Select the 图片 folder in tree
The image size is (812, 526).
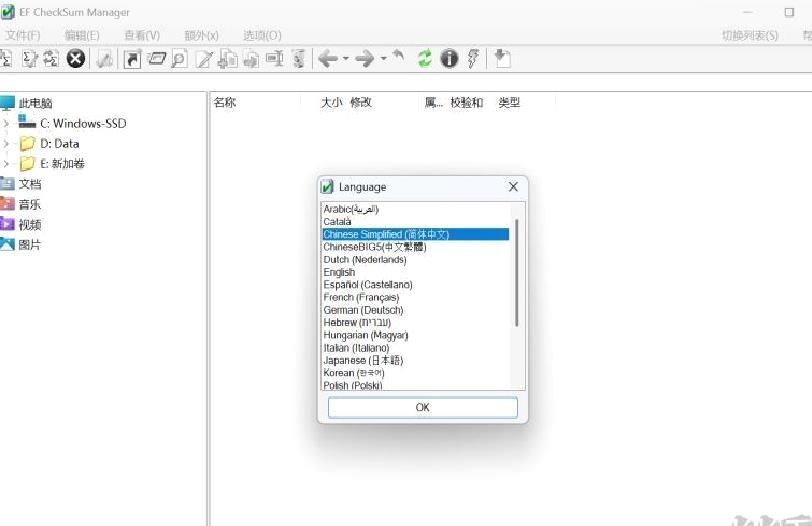point(30,244)
